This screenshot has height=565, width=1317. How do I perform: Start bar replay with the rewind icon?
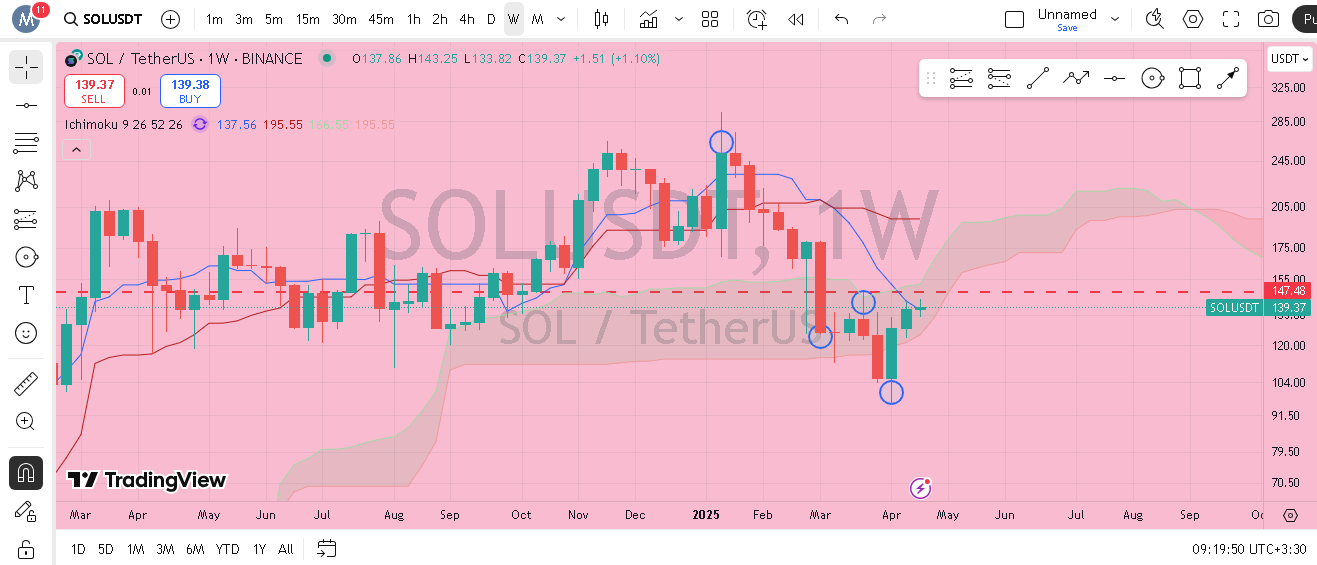point(796,19)
